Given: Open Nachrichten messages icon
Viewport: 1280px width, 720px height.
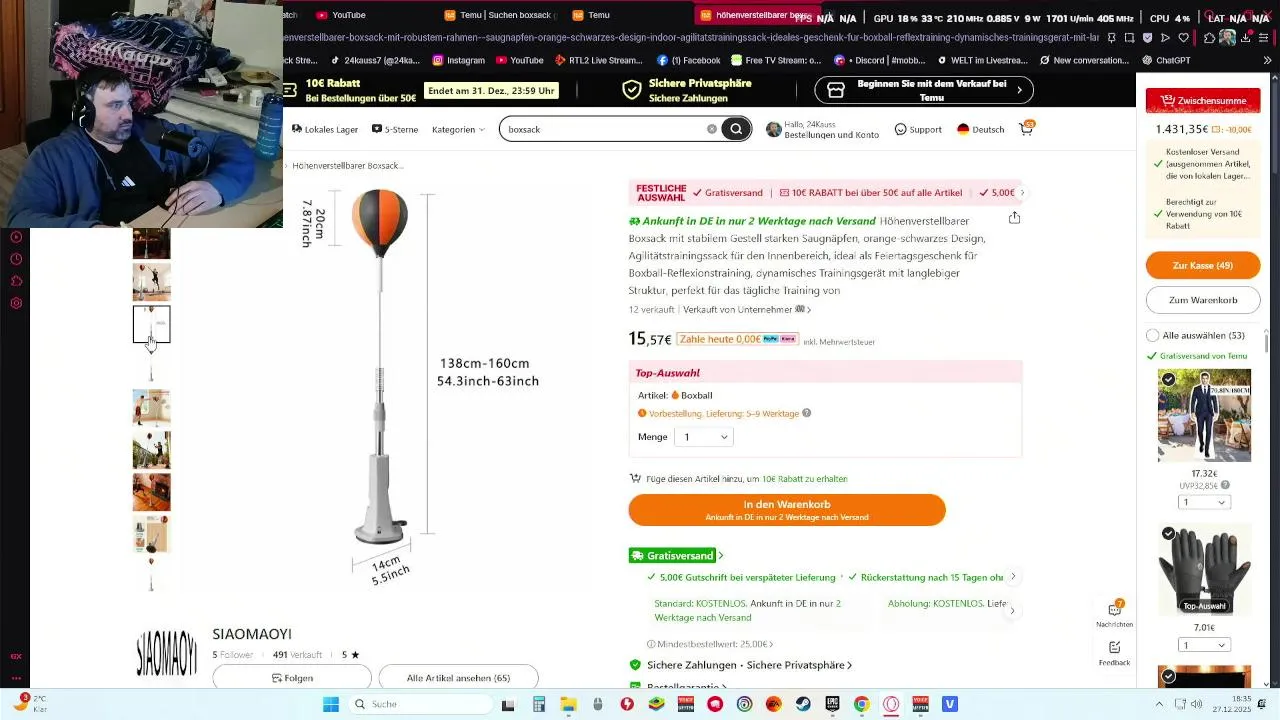Looking at the screenshot, I should pyautogui.click(x=1114, y=613).
